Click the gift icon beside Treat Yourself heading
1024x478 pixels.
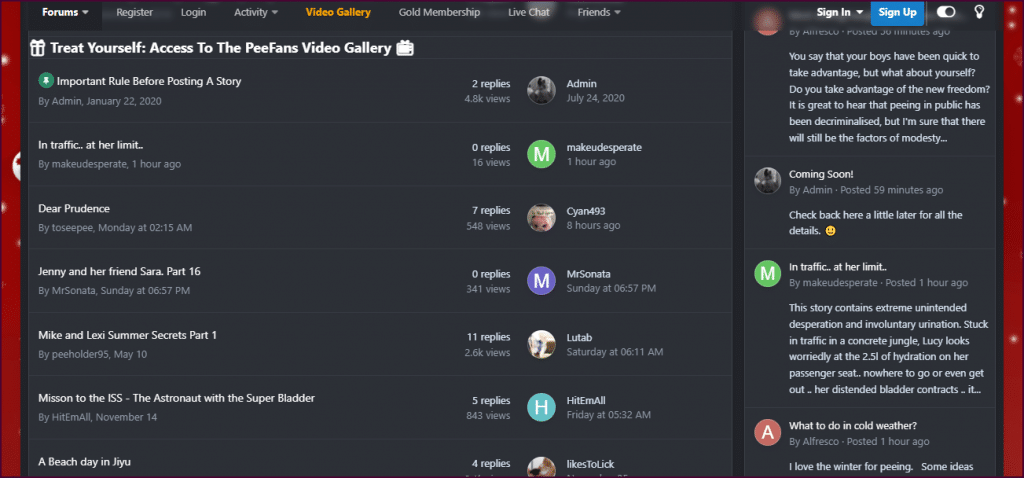pyautogui.click(x=38, y=48)
